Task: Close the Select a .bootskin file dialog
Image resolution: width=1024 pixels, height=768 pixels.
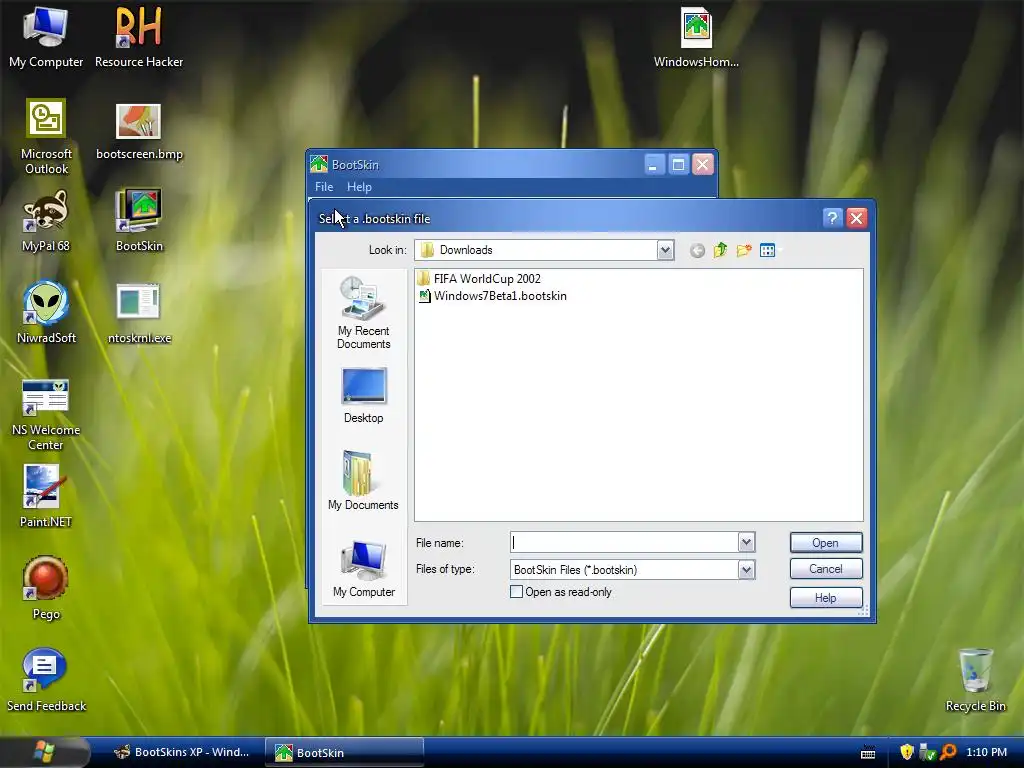Action: click(x=856, y=218)
